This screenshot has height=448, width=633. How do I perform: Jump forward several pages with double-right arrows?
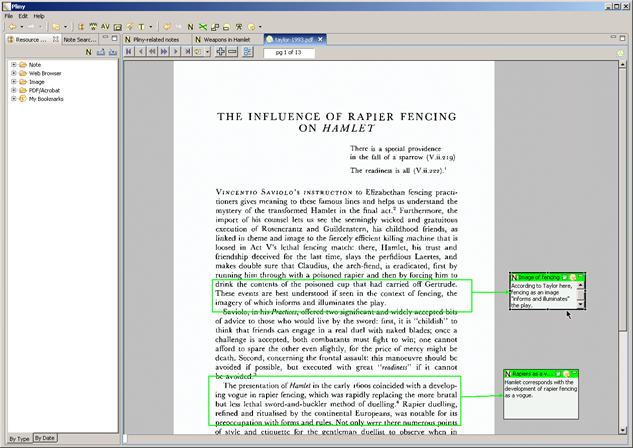tap(164, 52)
